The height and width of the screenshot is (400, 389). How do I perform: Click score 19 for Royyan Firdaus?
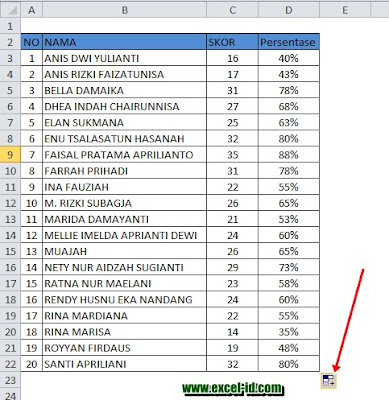coord(232,348)
